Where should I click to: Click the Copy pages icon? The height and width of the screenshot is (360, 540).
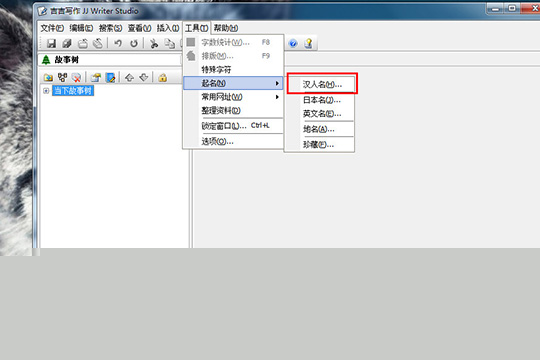(x=169, y=43)
